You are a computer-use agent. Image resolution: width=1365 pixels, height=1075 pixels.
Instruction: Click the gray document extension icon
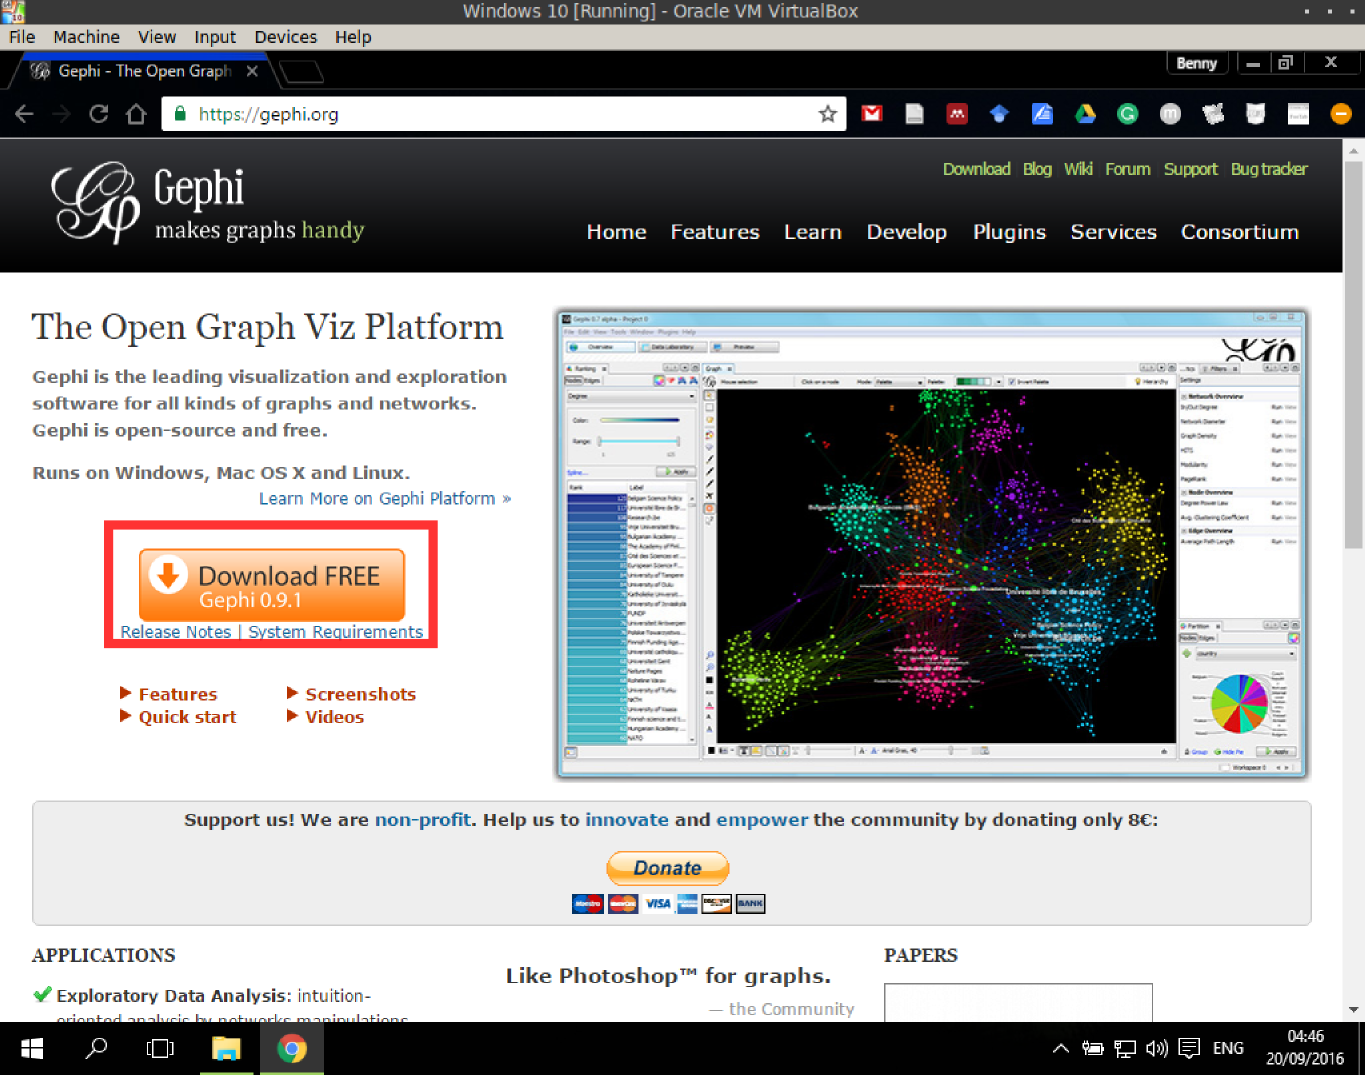[914, 114]
